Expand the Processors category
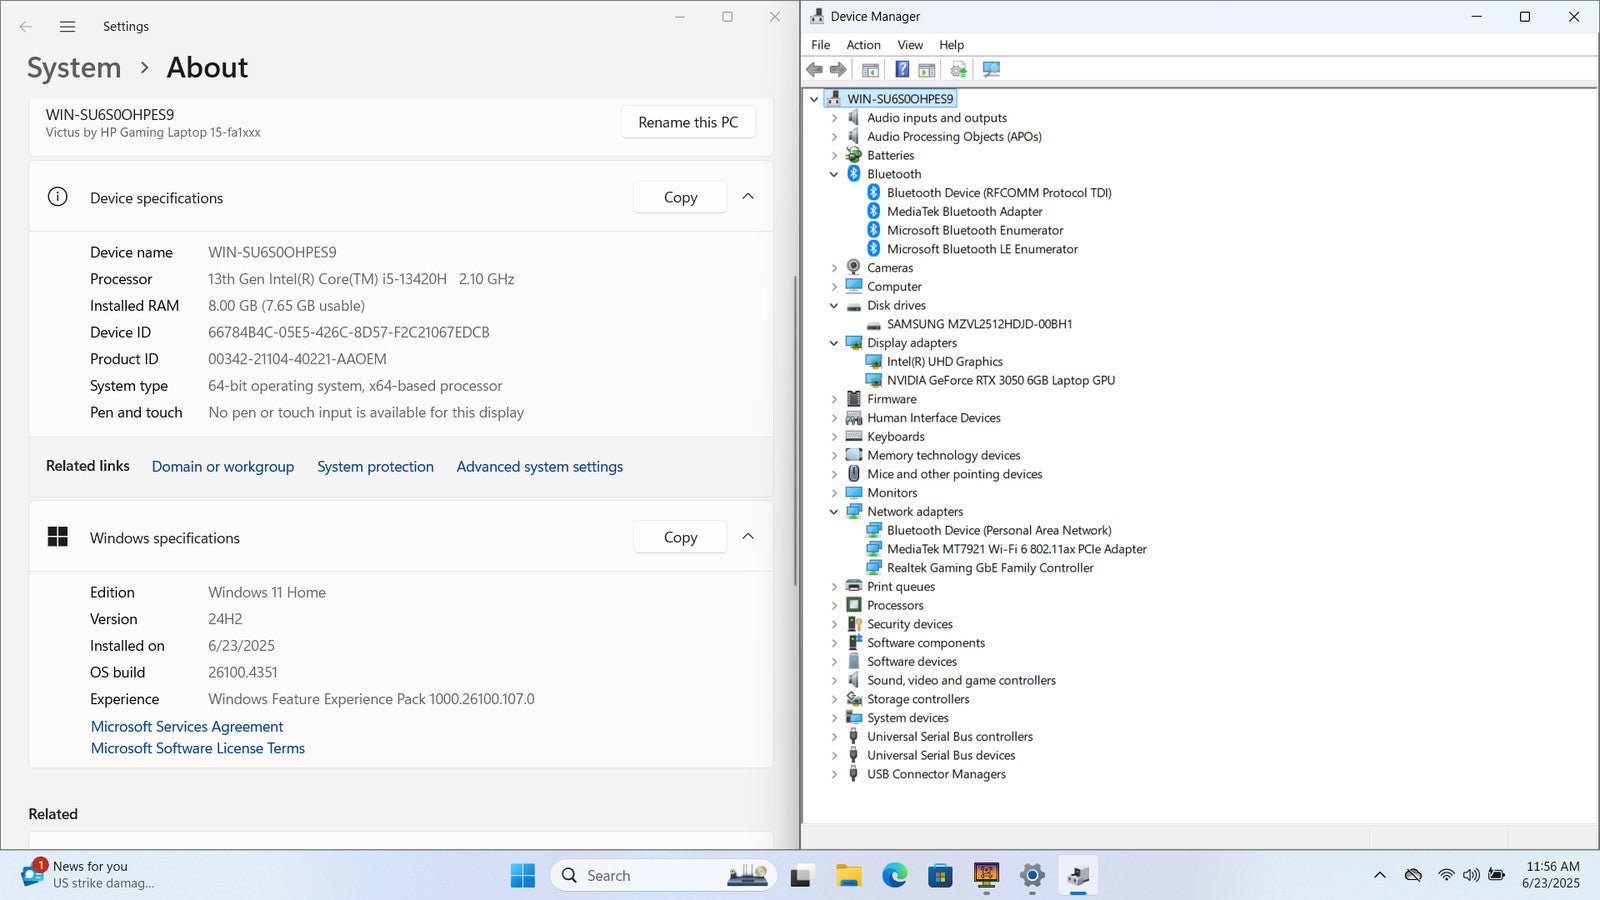 [834, 606]
